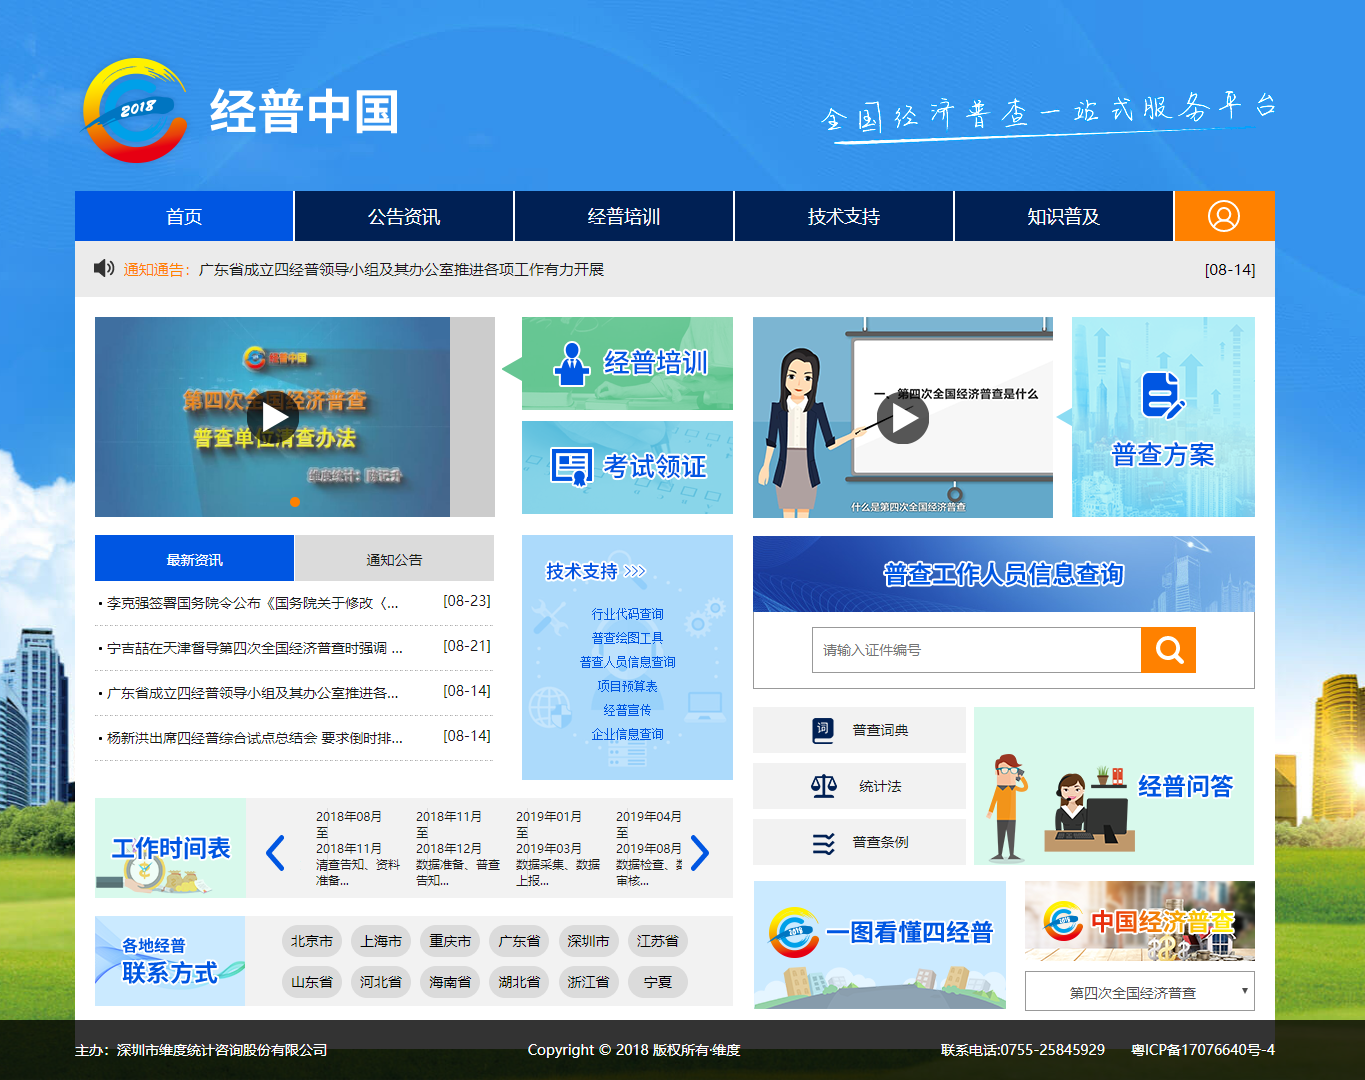
Task: Click the speaker icon beside 通知通告
Action: (103, 268)
